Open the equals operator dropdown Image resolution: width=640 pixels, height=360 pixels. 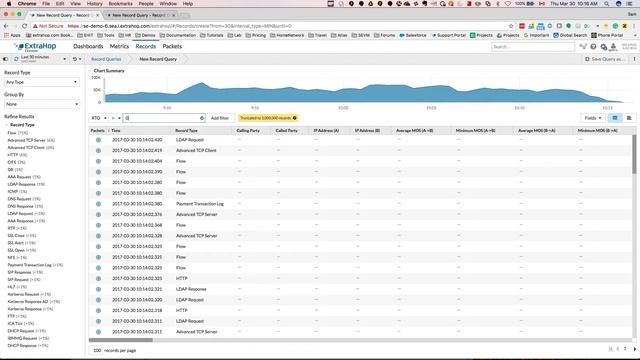point(116,118)
